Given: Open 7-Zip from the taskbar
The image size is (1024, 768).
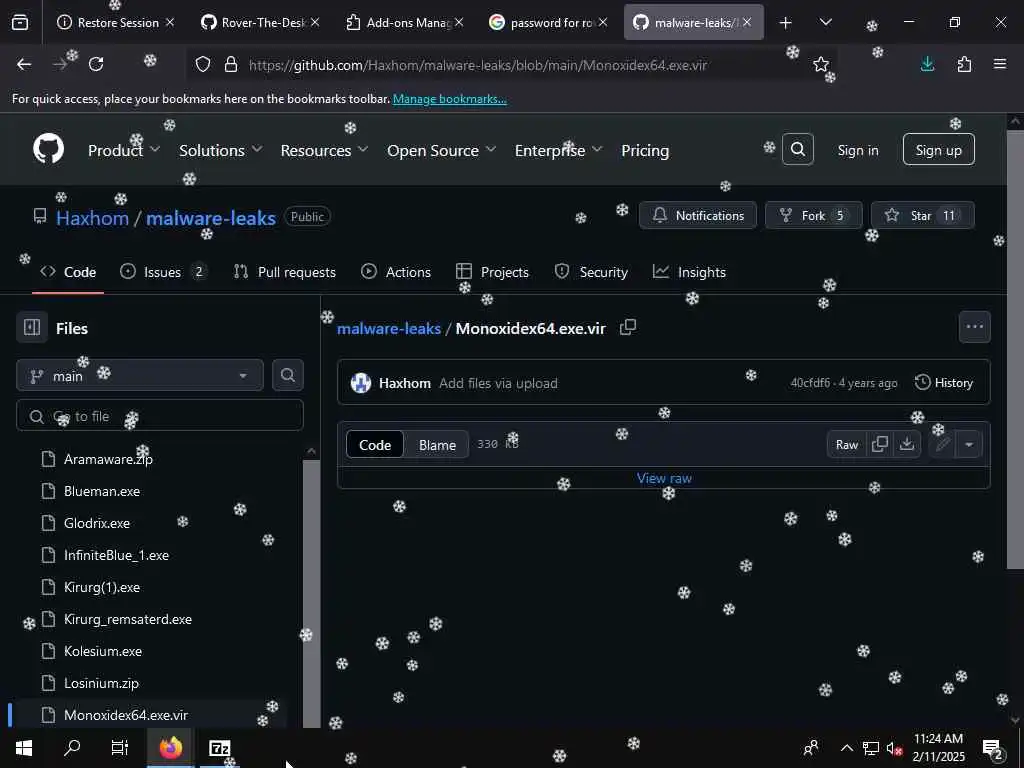Looking at the screenshot, I should pos(219,748).
